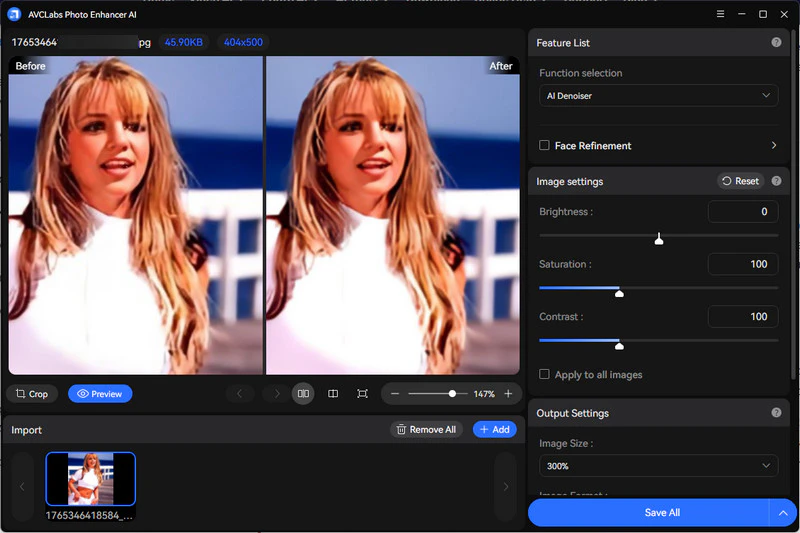Click the Brightness slider handle
This screenshot has width=800, height=533.
pyautogui.click(x=659, y=239)
